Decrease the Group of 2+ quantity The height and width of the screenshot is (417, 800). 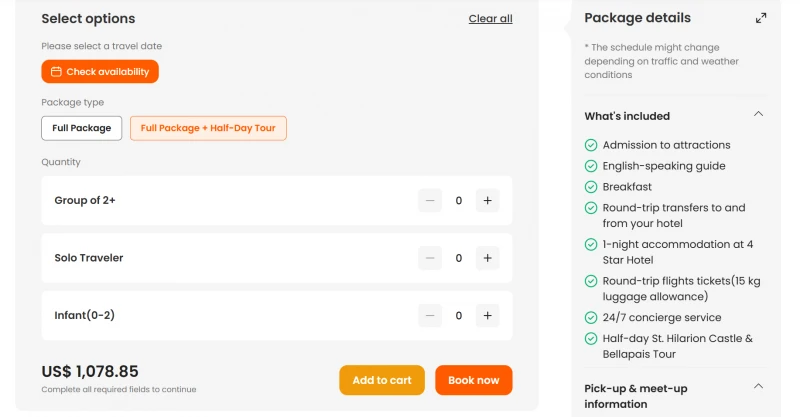(x=430, y=201)
